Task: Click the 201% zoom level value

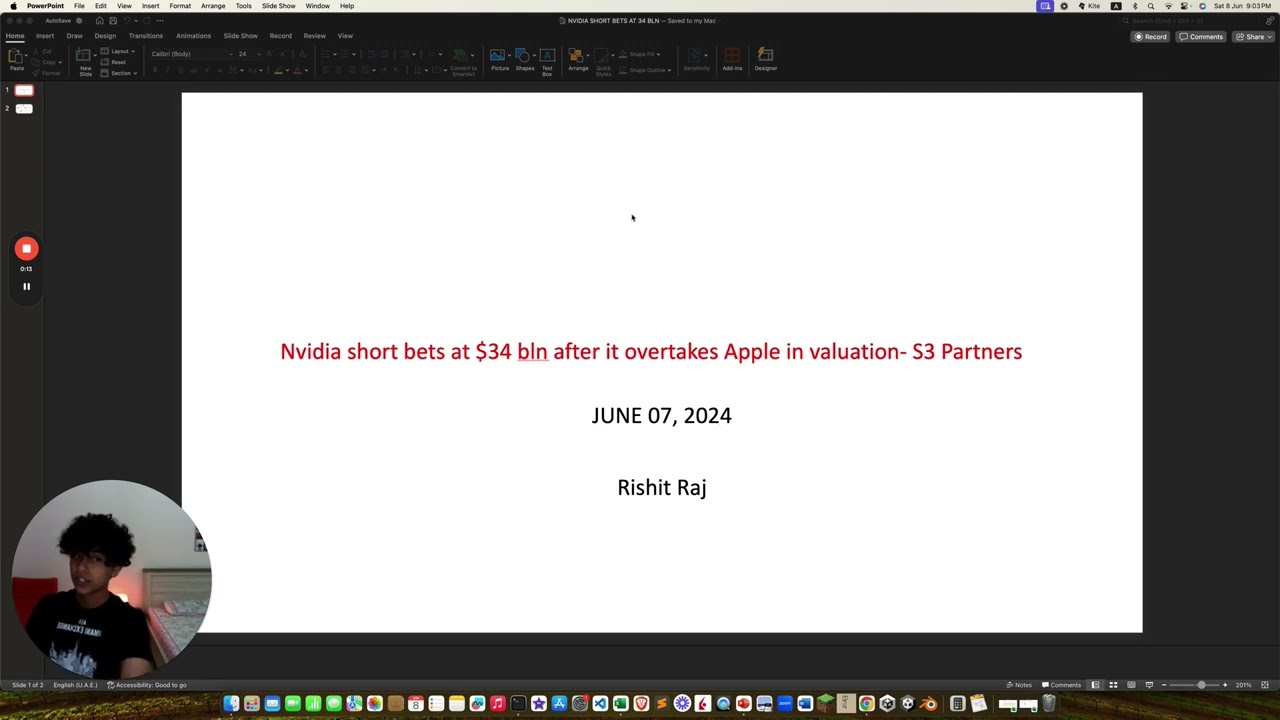Action: pos(1243,685)
